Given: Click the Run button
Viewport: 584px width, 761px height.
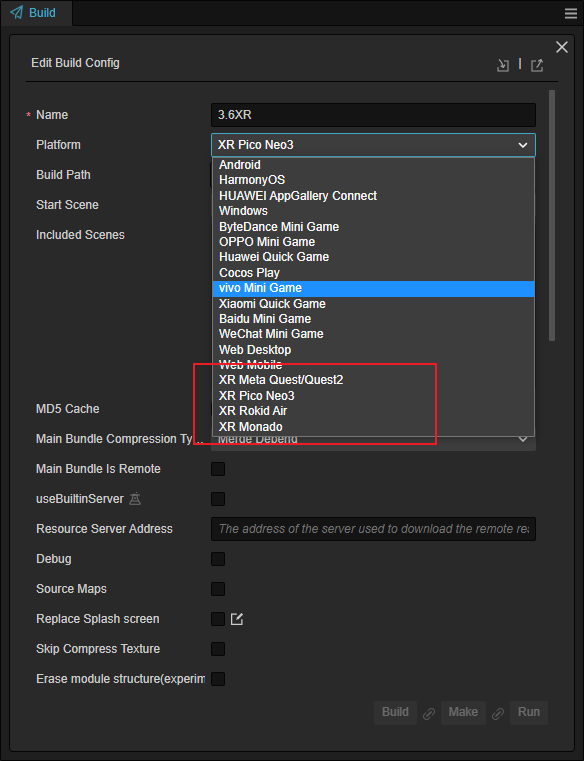Looking at the screenshot, I should pos(529,712).
